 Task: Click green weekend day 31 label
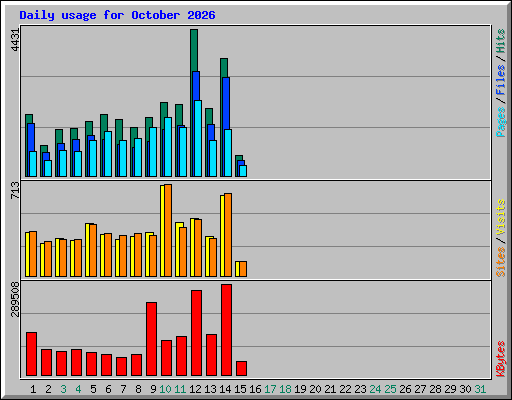480,389
